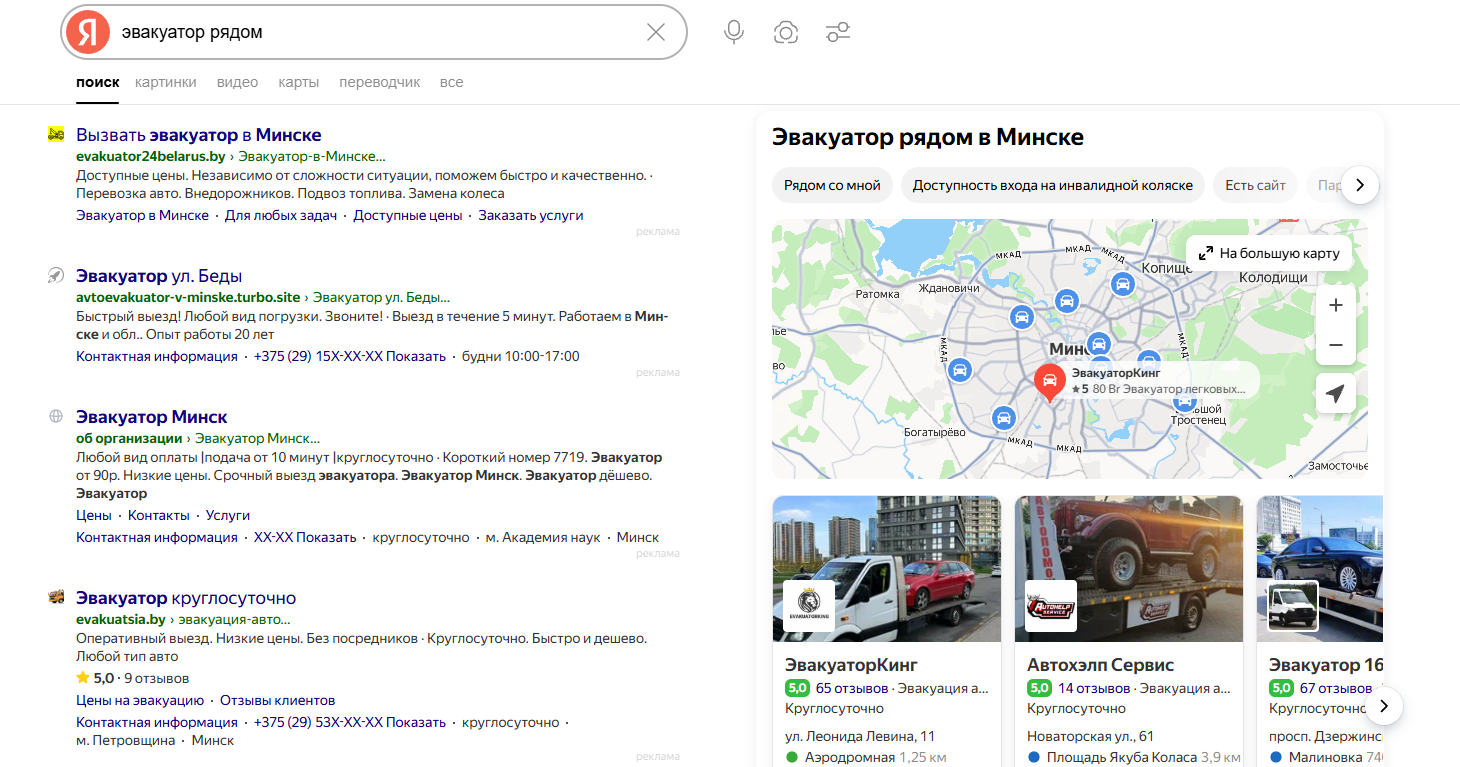Image resolution: width=1460 pixels, height=767 pixels.
Task: Open 'Для любых задач' sitelink
Action: click(281, 215)
